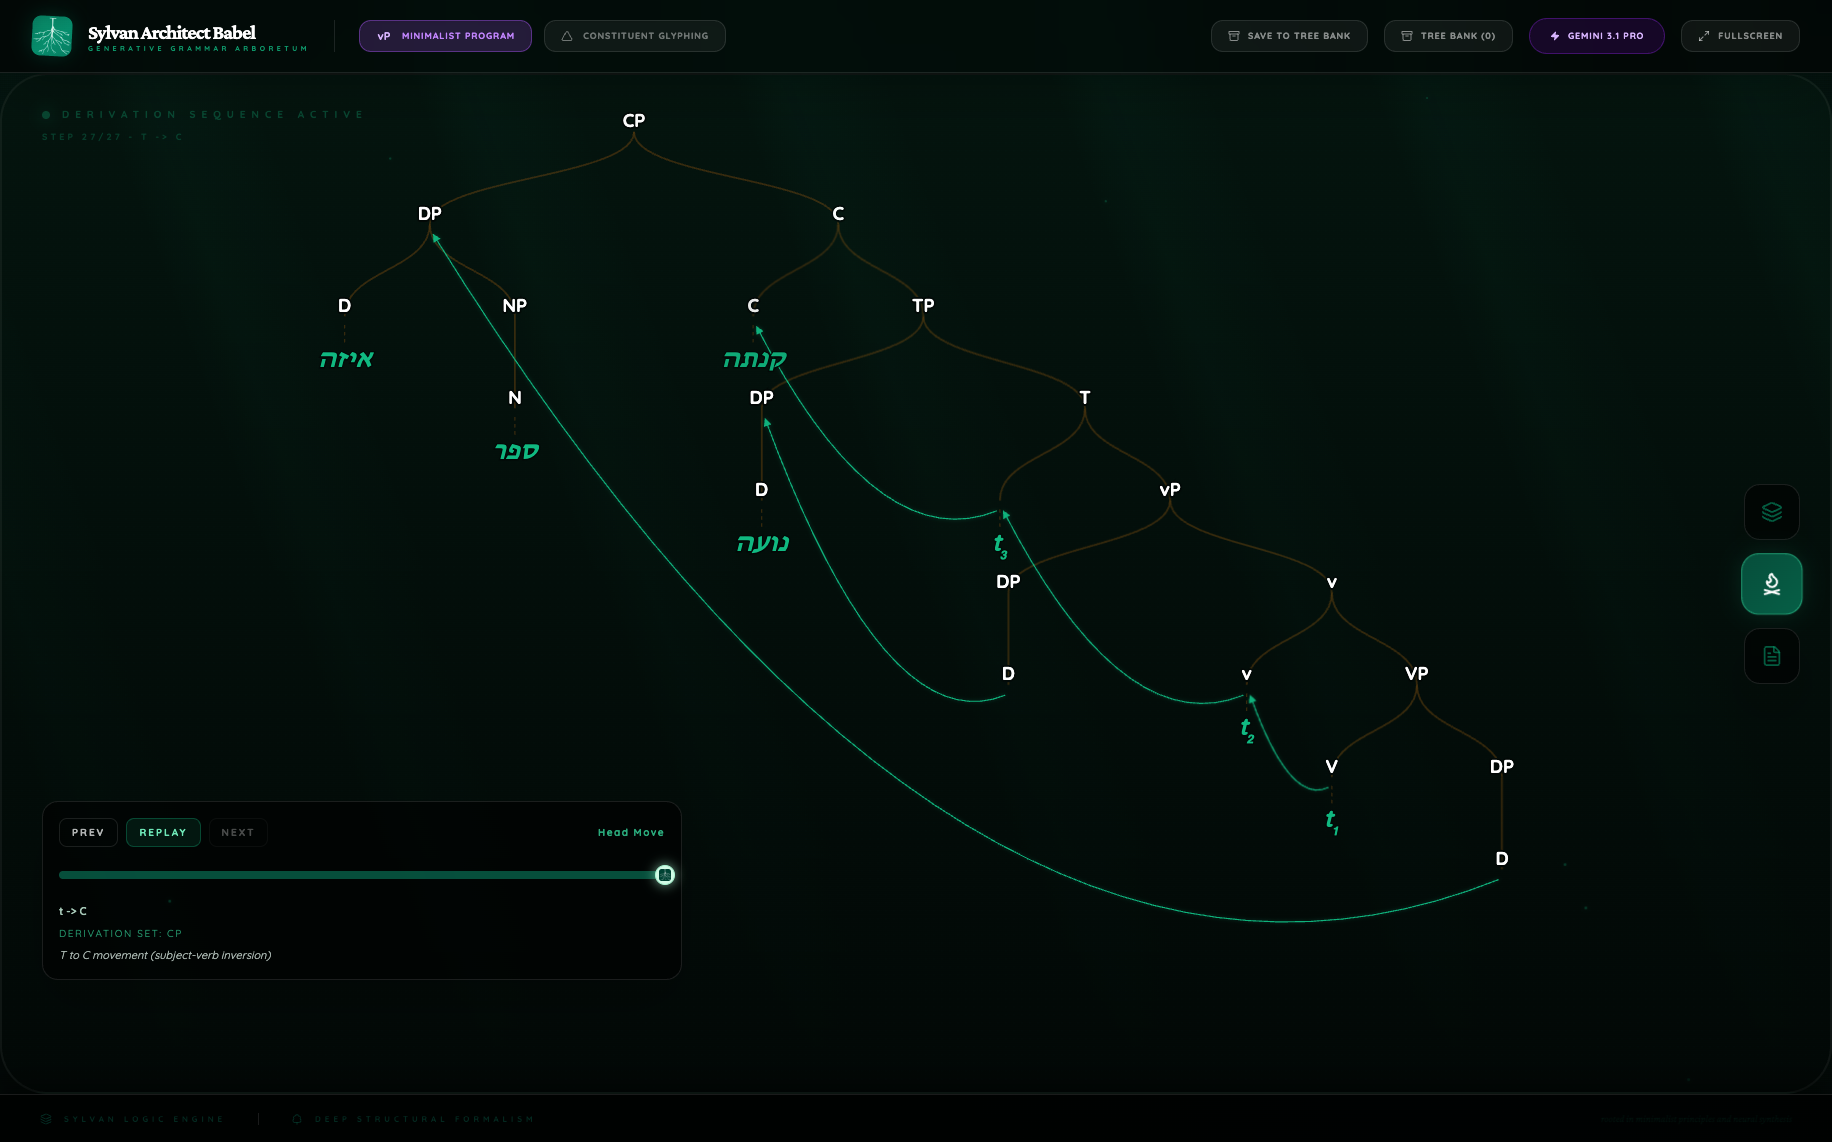This screenshot has width=1832, height=1142.
Task: Select the TP node in the tree
Action: coord(923,306)
